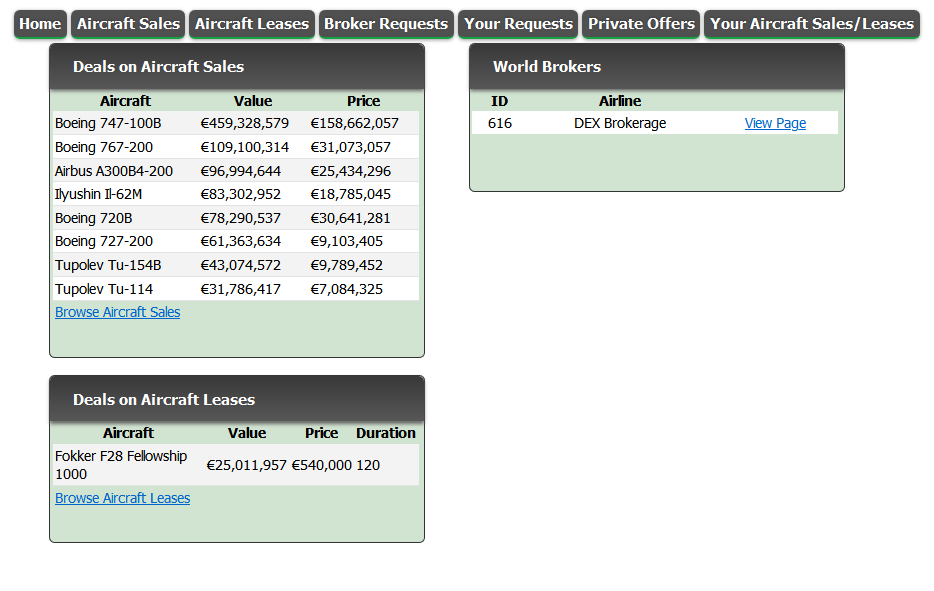This screenshot has height=591, width=934.
Task: Open Private Offers tab
Action: click(x=641, y=24)
